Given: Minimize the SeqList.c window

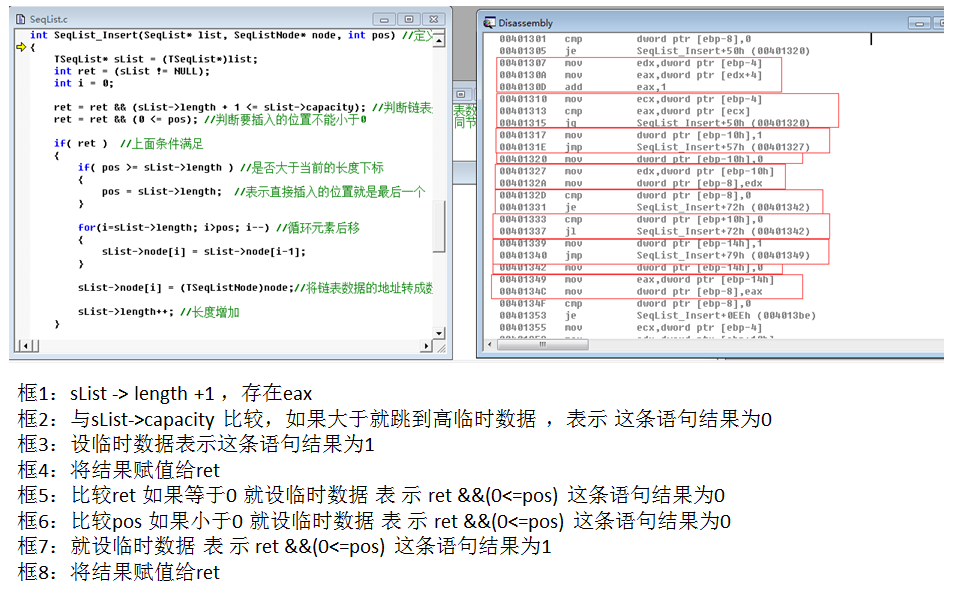Looking at the screenshot, I should click(x=384, y=19).
